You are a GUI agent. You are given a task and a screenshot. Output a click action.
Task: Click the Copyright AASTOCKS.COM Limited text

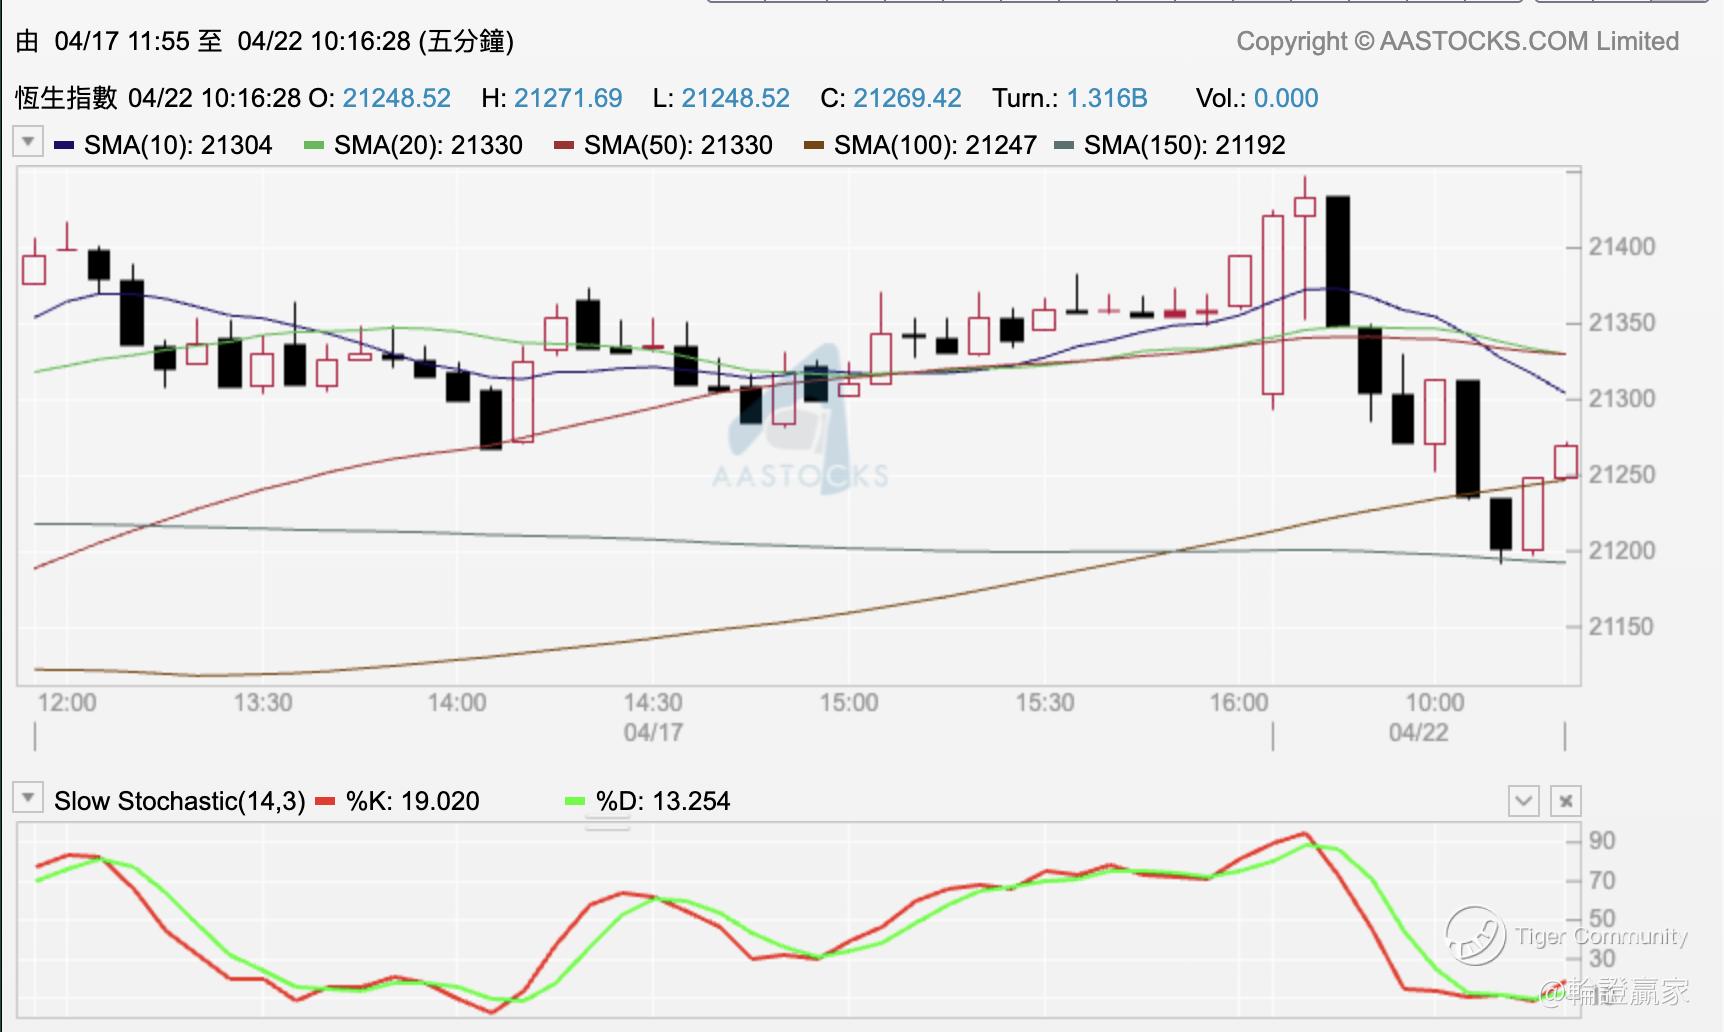click(1458, 41)
